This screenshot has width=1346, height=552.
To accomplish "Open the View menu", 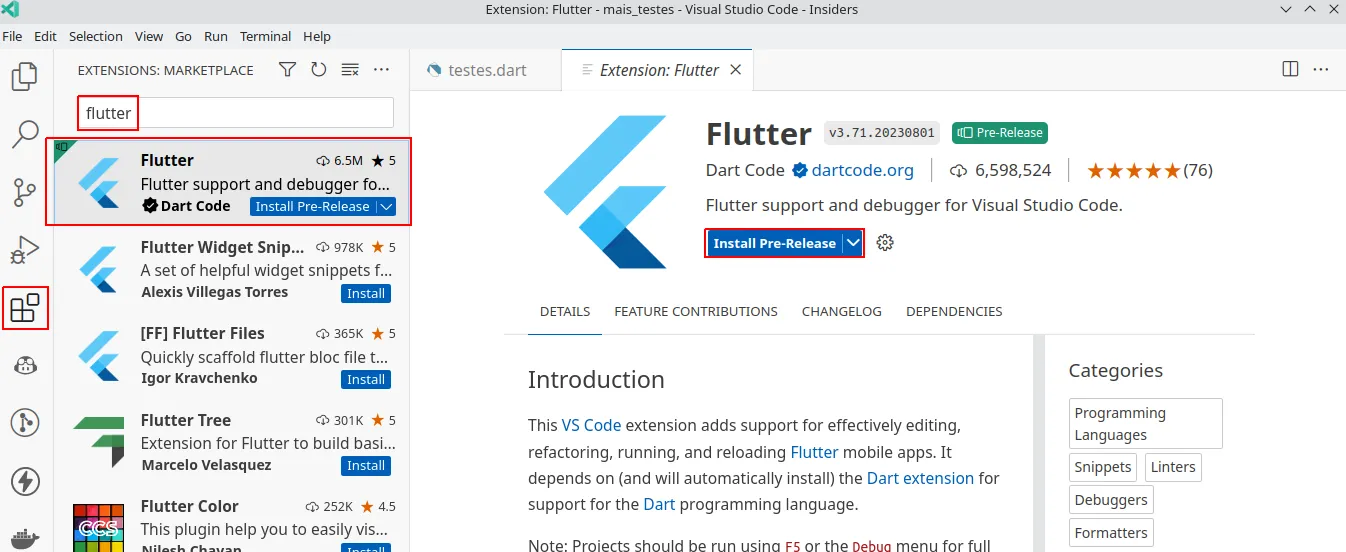I will click(x=149, y=36).
